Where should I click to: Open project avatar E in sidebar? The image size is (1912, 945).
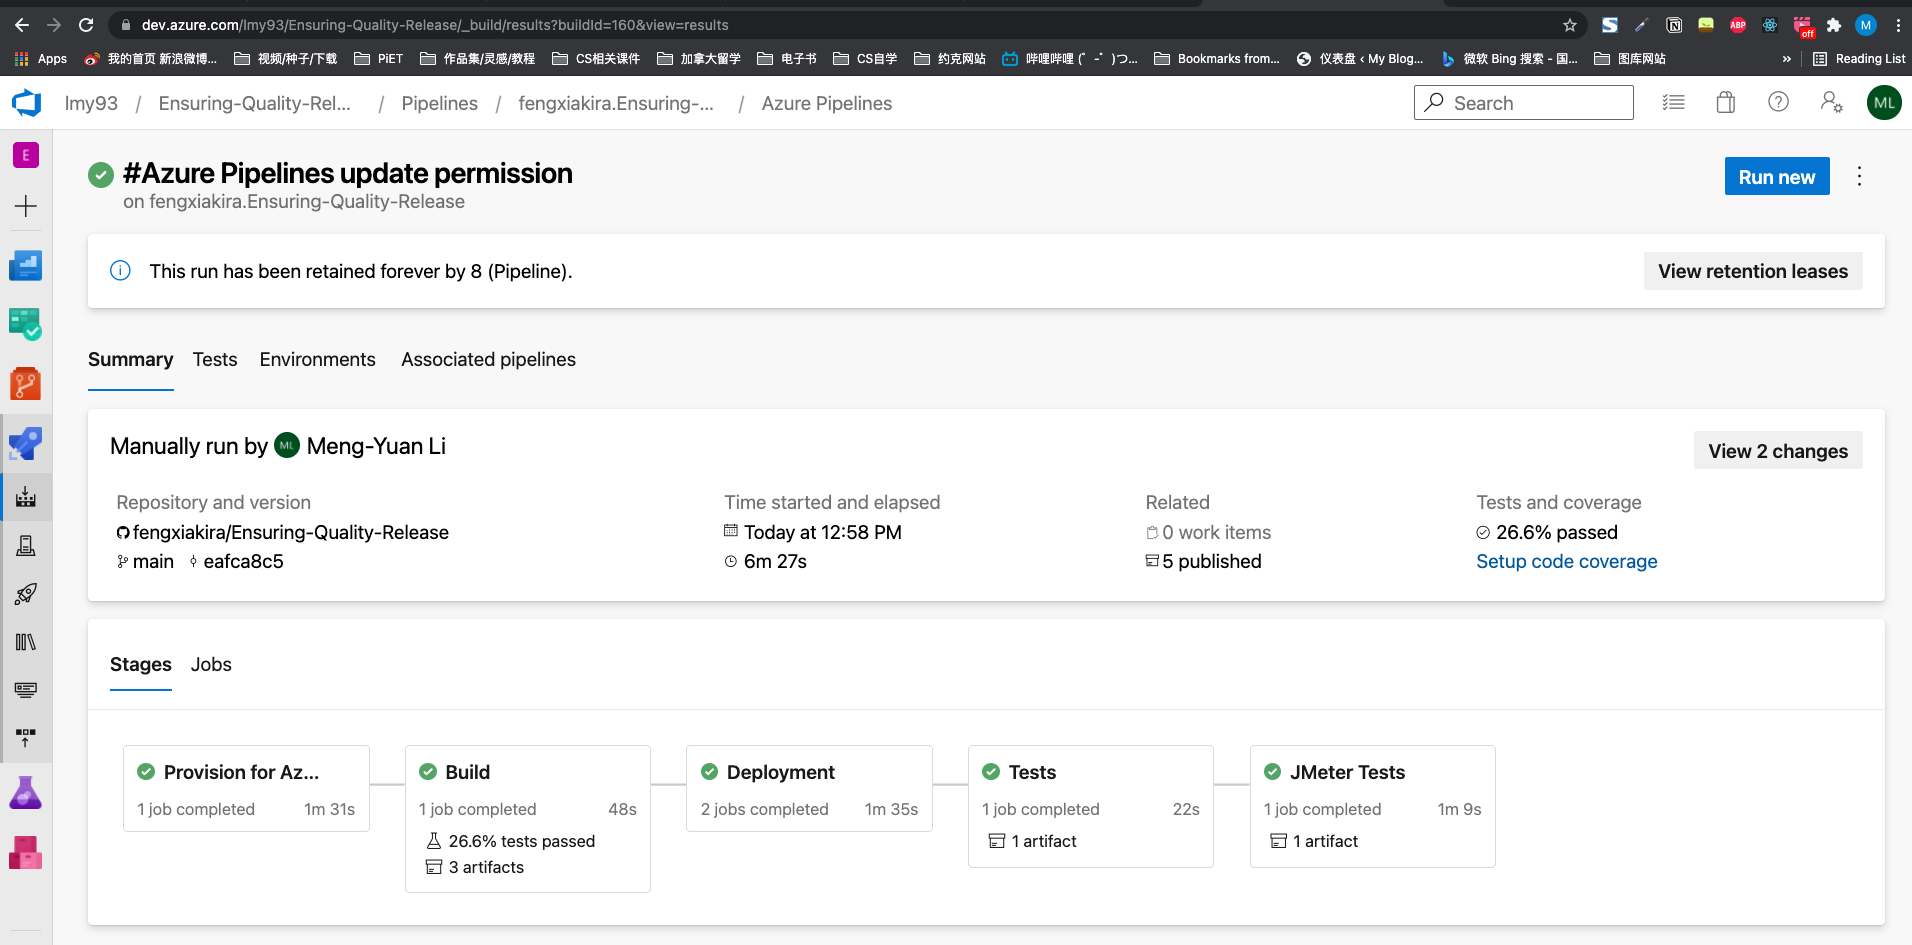coord(26,155)
